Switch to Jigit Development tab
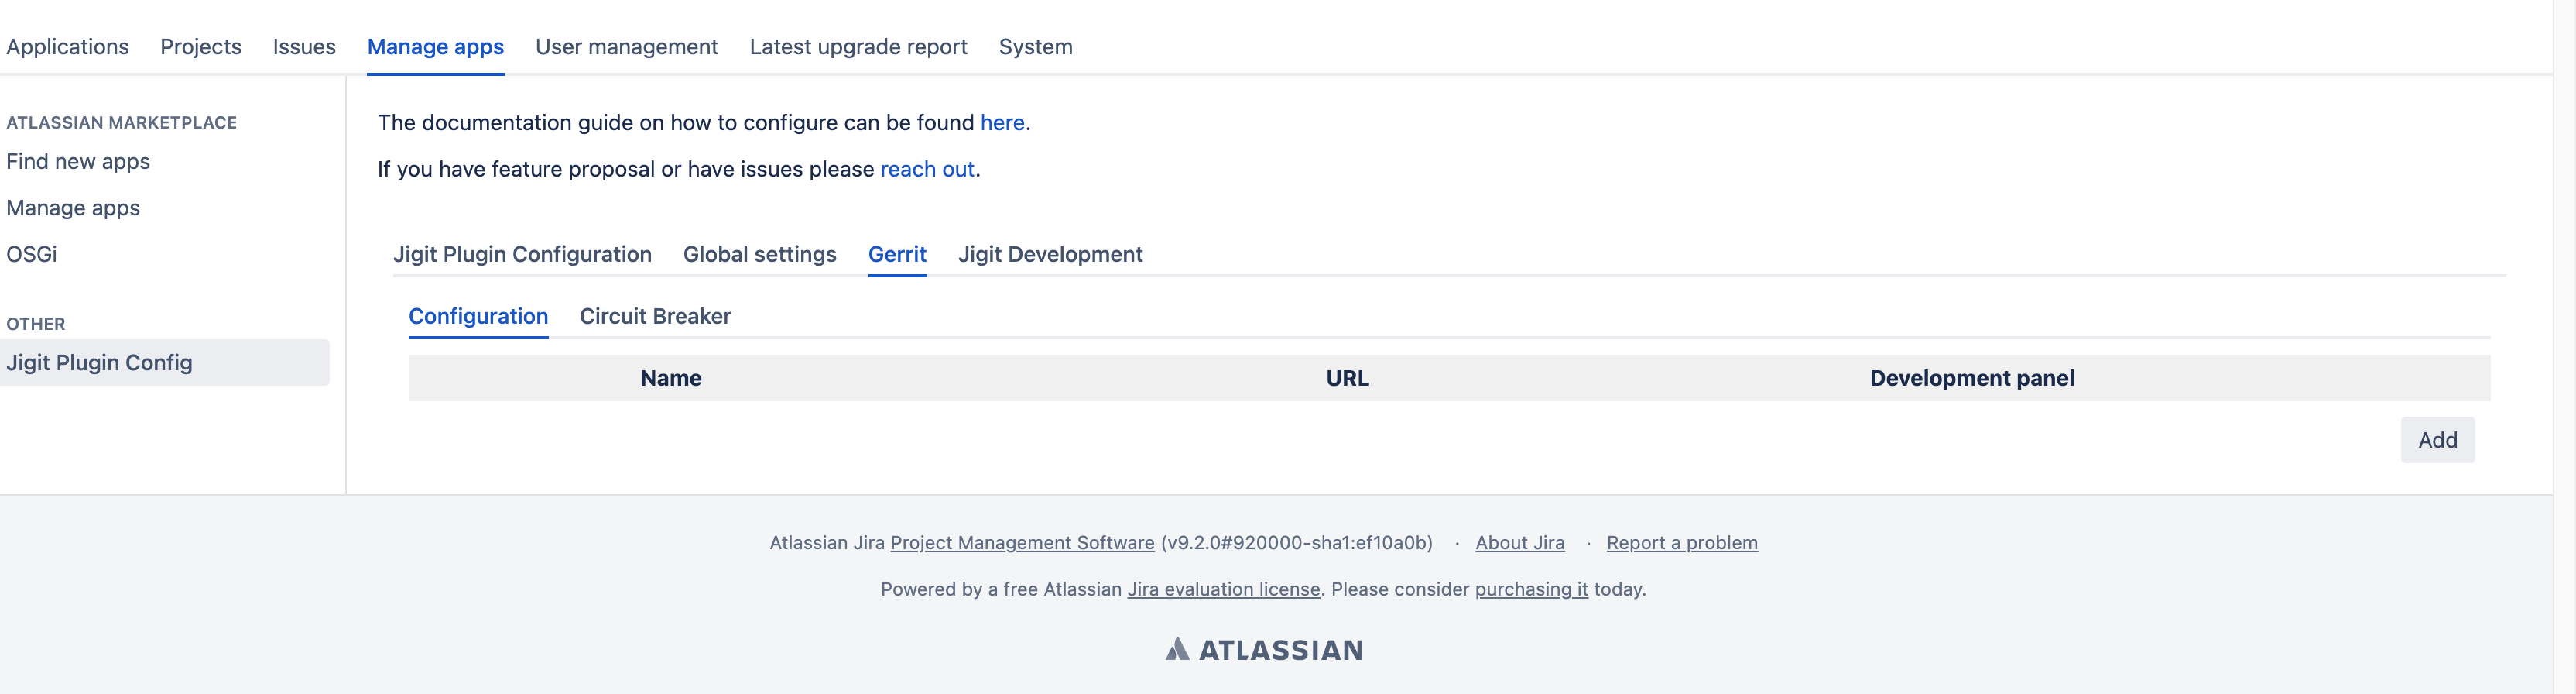2576x694 pixels. (1050, 255)
